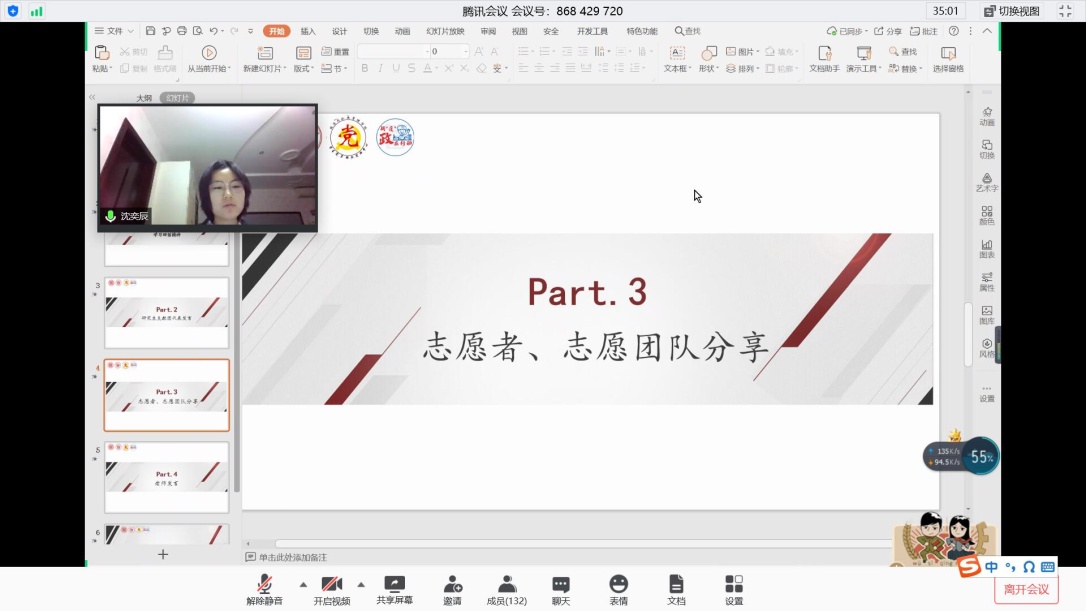Expand video options arrow beside 开启视频

point(361,584)
